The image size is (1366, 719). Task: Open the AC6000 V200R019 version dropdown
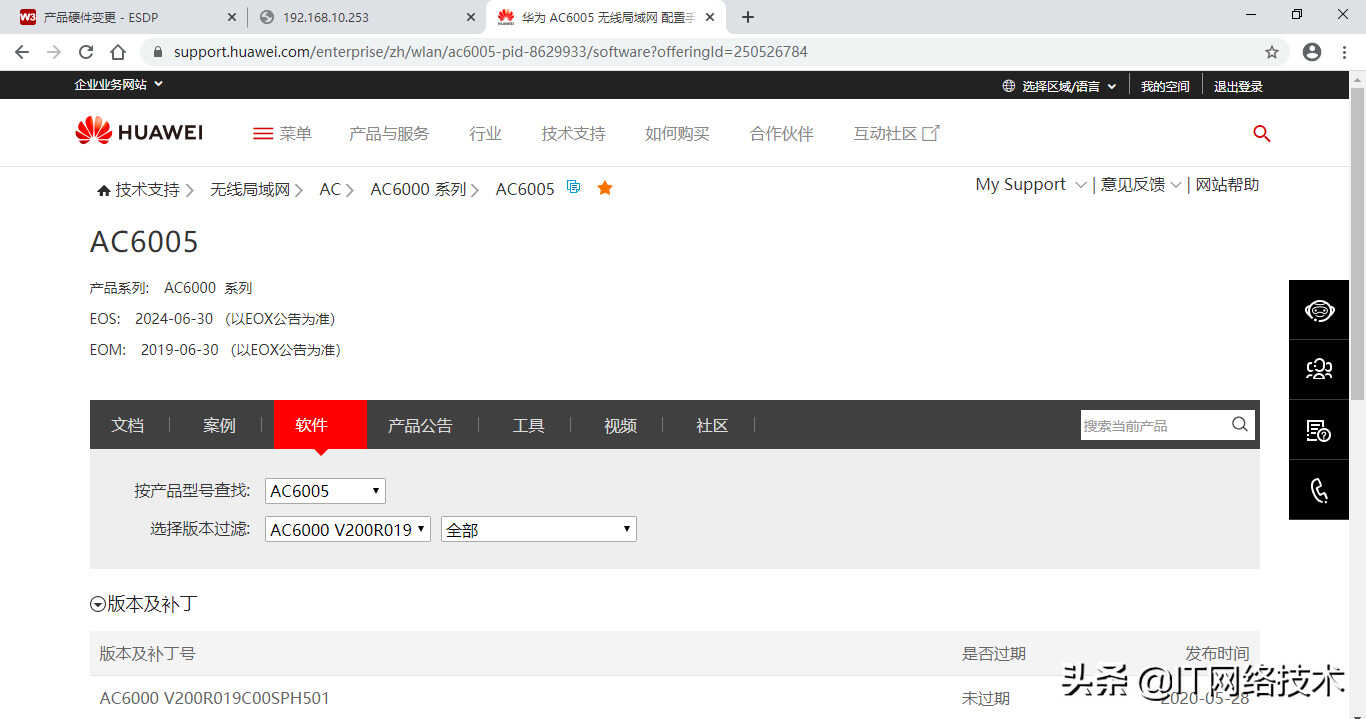tap(348, 530)
